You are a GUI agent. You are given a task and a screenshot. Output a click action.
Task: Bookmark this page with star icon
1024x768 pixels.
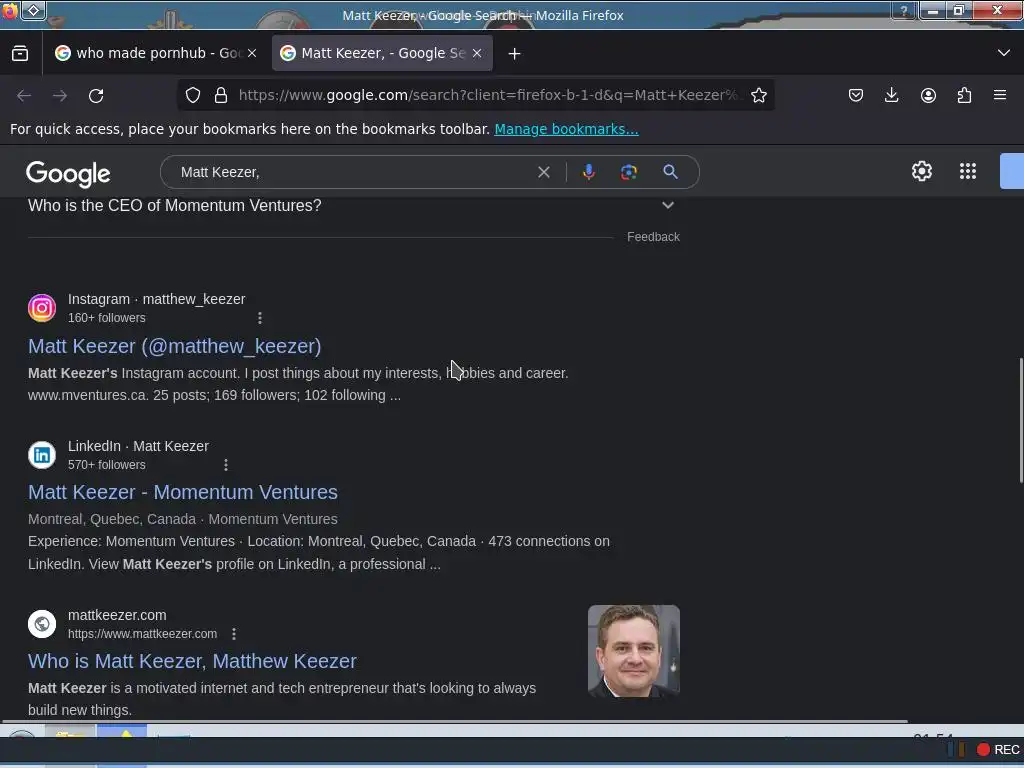(x=759, y=95)
